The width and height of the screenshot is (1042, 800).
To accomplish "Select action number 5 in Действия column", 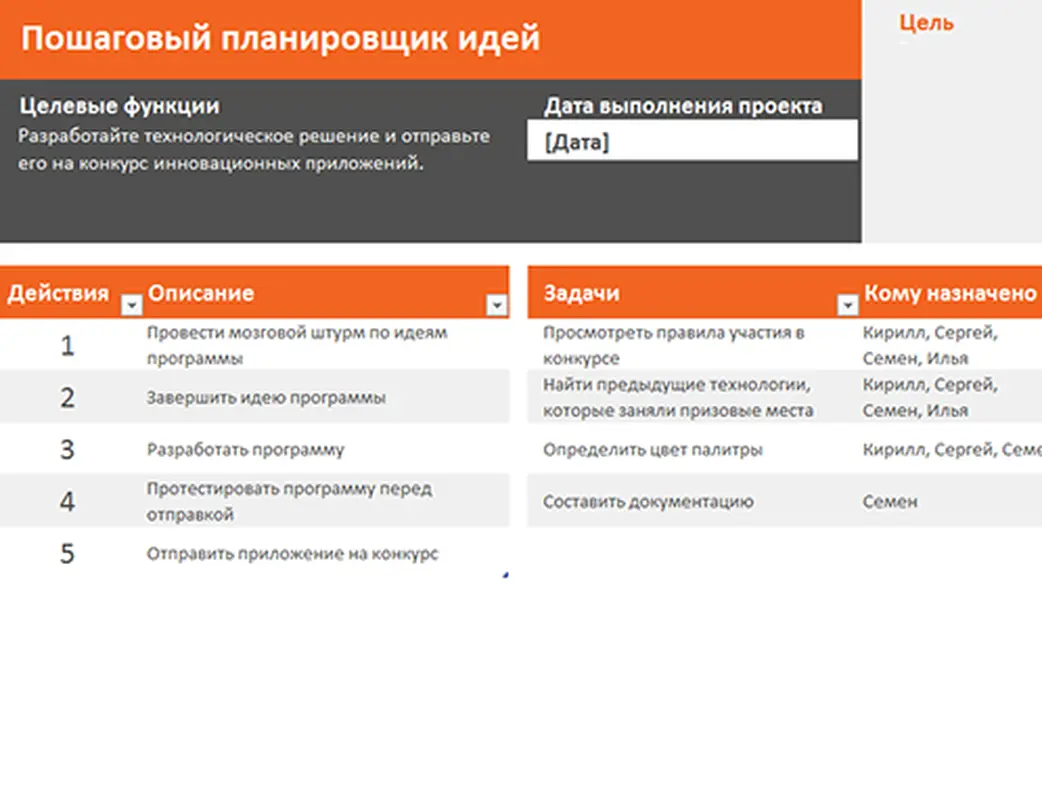I will pyautogui.click(x=67, y=553).
